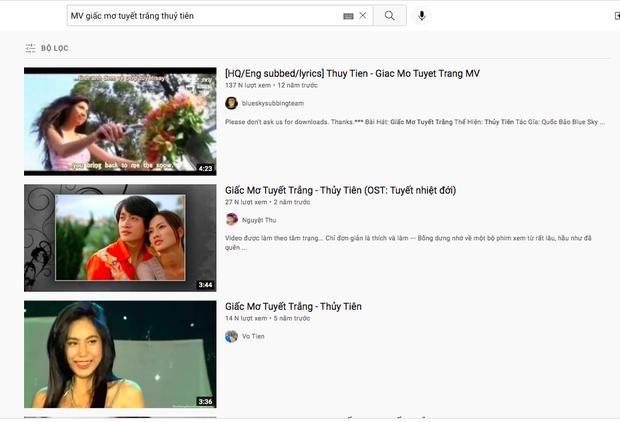Screen dimensions: 620x422
Task: Click the search field containing 'MV giấc mơ tuyết trắng'
Action: [220, 16]
